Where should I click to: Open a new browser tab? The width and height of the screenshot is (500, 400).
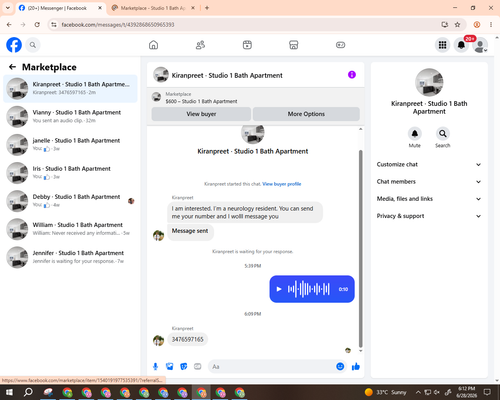pos(207,8)
